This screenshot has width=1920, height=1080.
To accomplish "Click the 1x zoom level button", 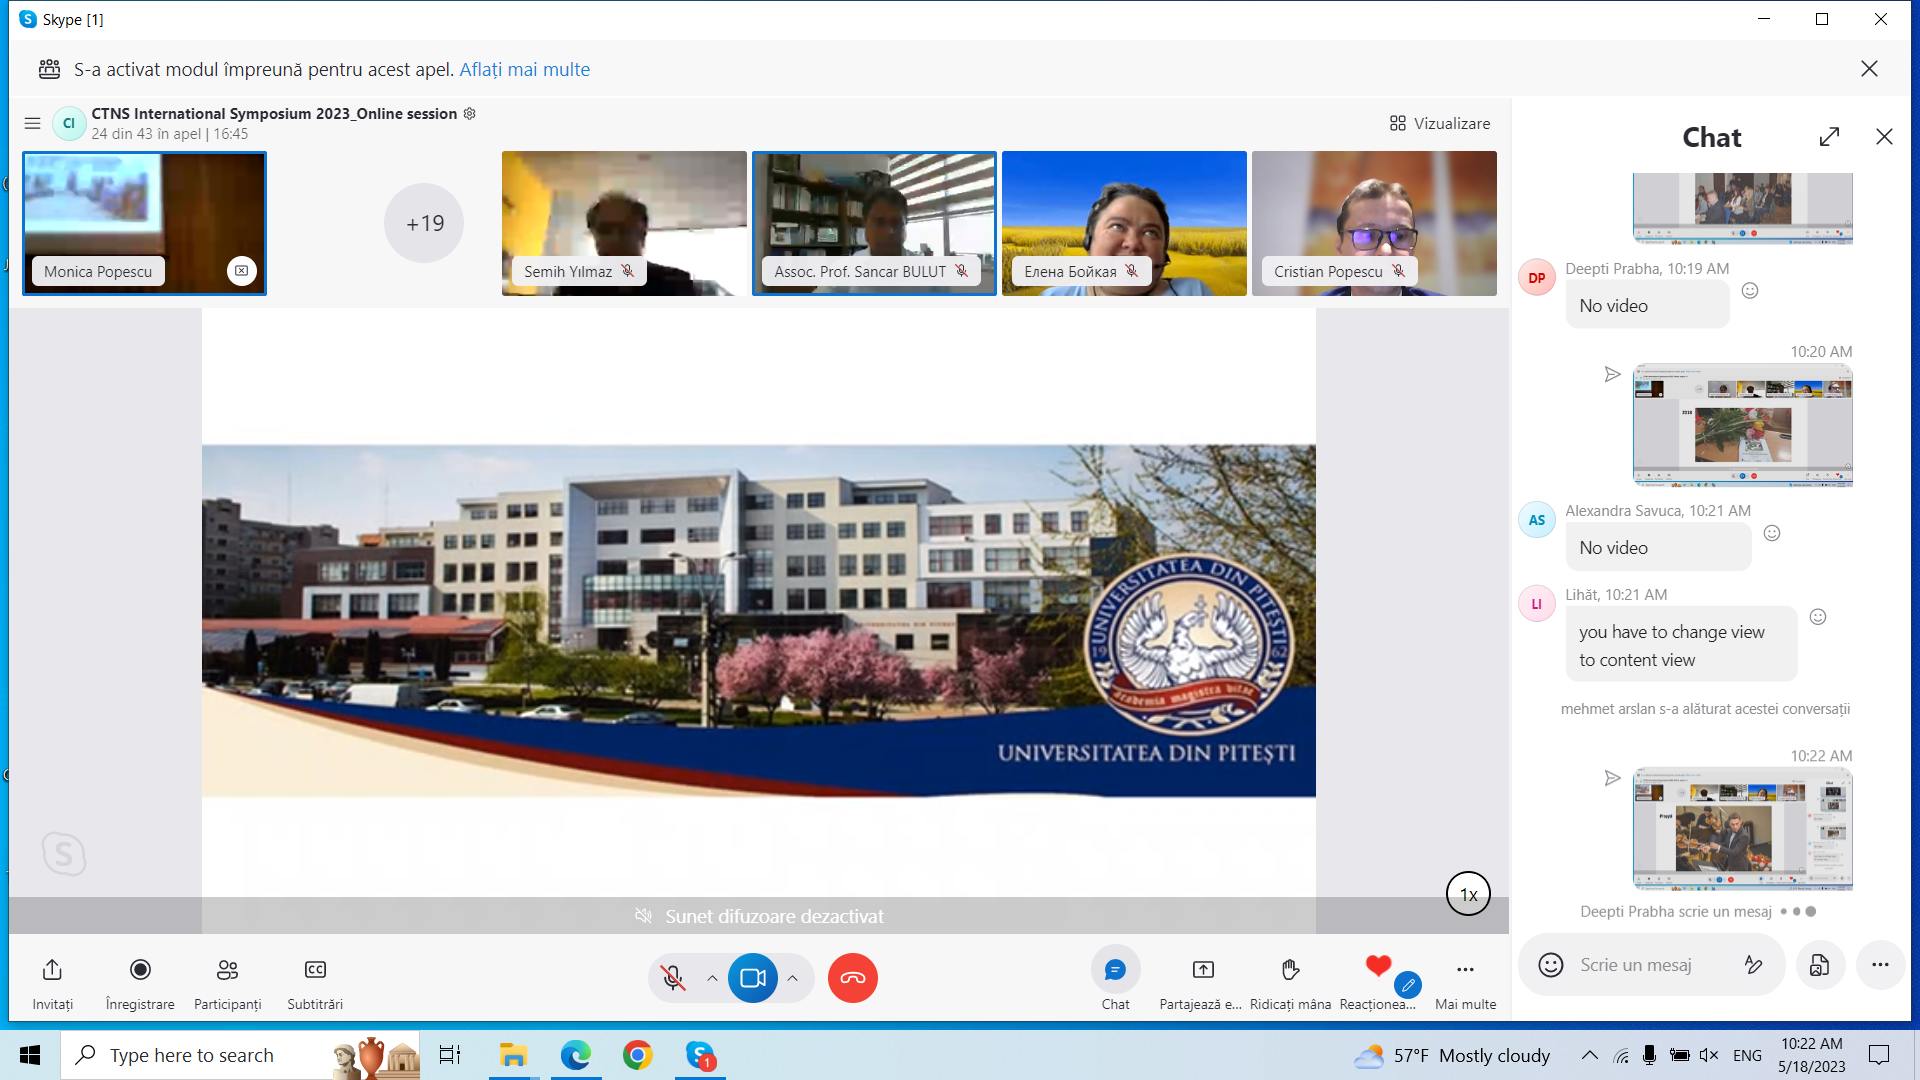I will click(x=1468, y=894).
